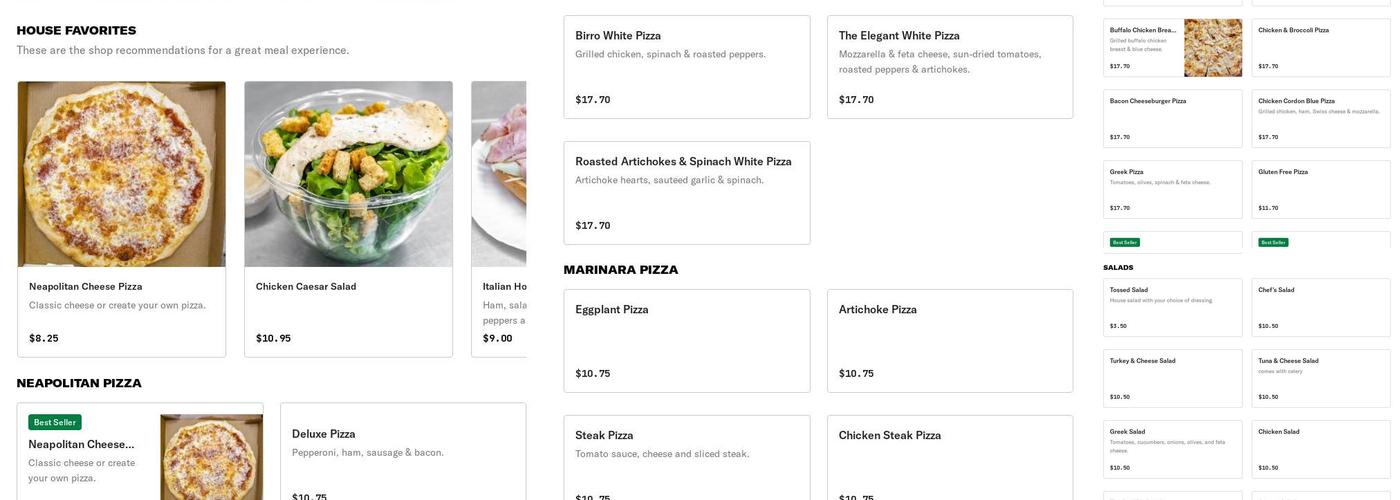Open the Steak Pizza item
This screenshot has width=1400, height=500.
coord(687,458)
